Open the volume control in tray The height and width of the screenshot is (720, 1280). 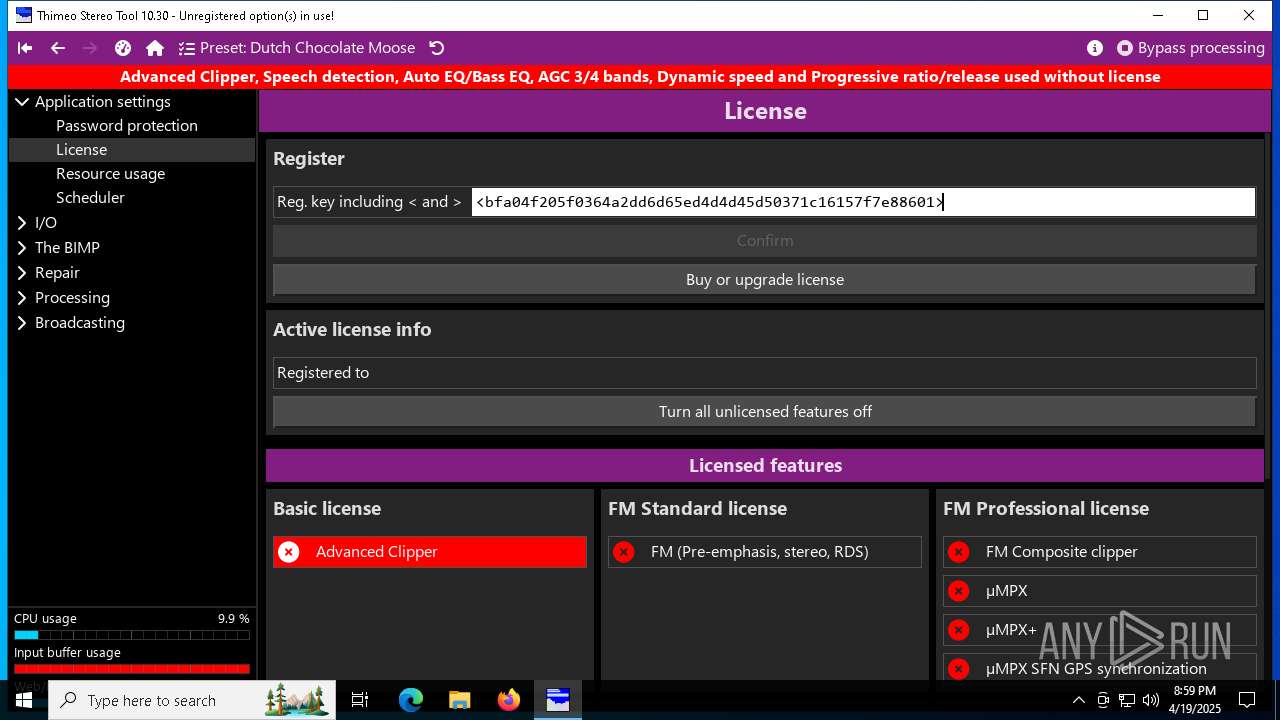click(x=1150, y=700)
